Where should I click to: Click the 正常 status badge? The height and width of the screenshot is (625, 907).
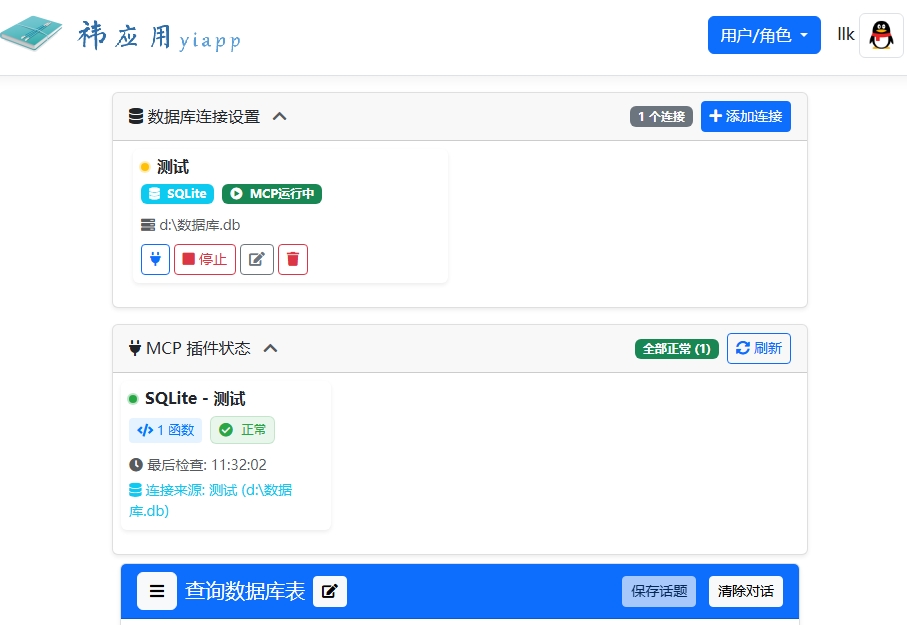[242, 430]
